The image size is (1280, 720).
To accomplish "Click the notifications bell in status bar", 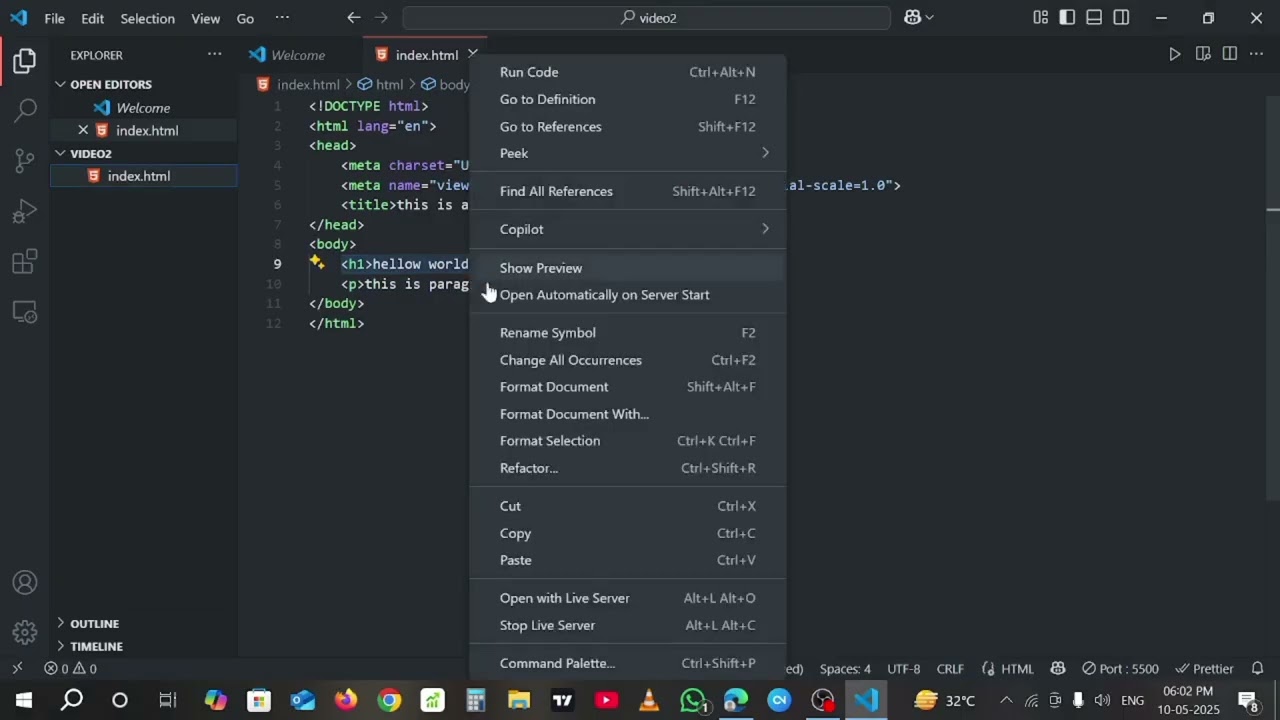I will point(1258,668).
